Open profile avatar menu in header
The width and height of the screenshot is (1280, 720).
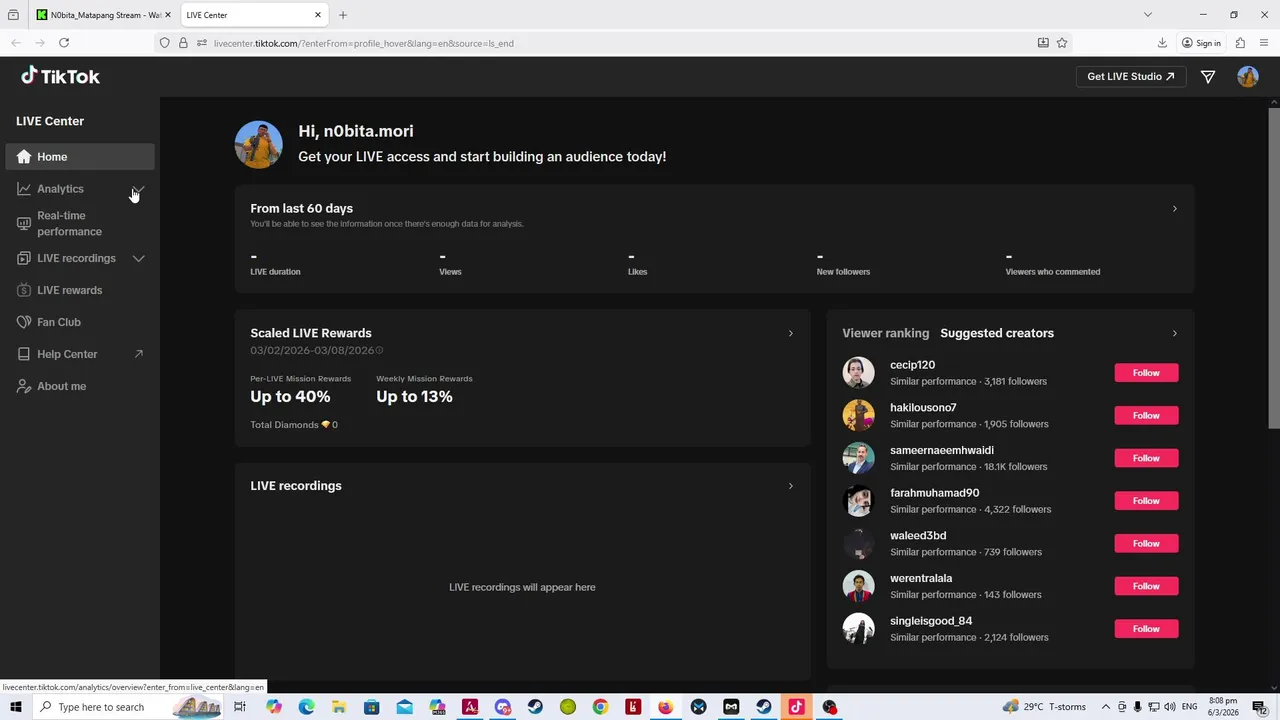pos(1248,77)
